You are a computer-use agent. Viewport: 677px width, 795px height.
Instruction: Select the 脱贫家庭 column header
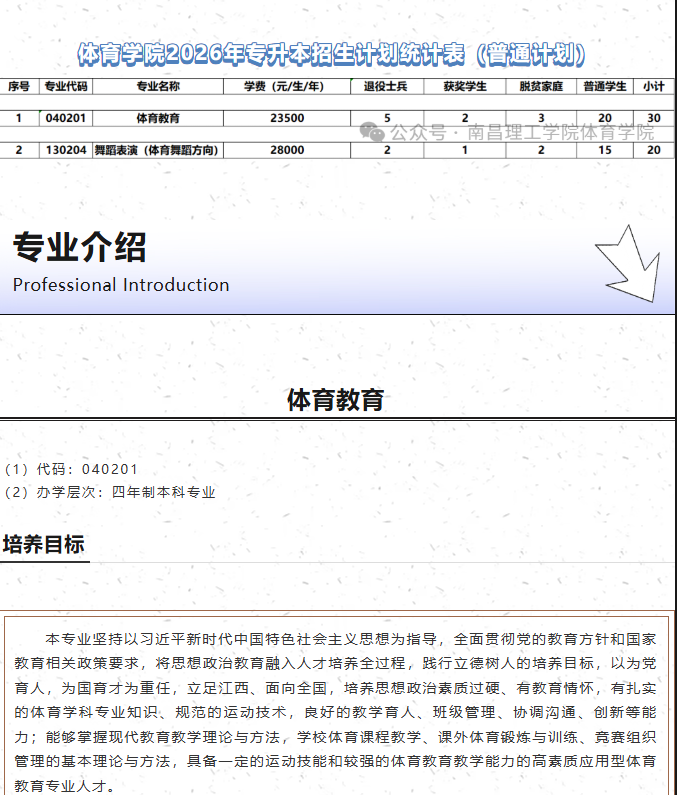pos(540,87)
